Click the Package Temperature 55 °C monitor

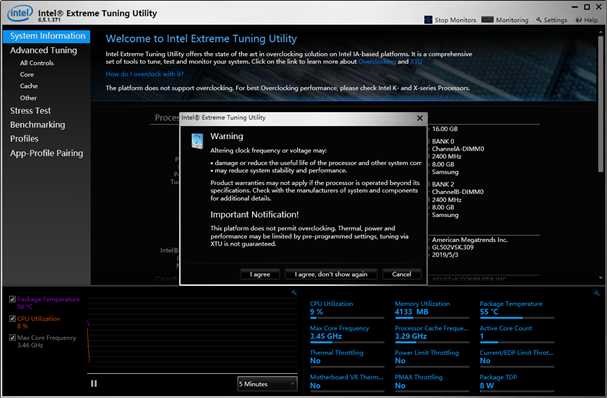[x=517, y=309]
